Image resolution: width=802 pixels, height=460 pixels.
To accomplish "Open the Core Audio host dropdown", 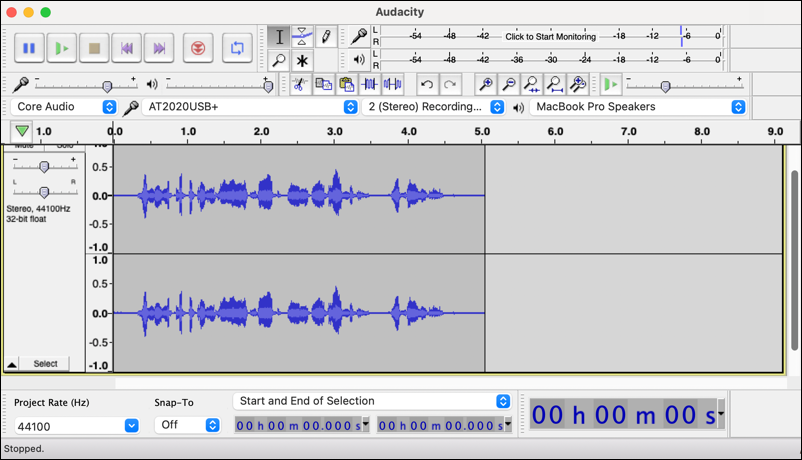I will coord(66,107).
